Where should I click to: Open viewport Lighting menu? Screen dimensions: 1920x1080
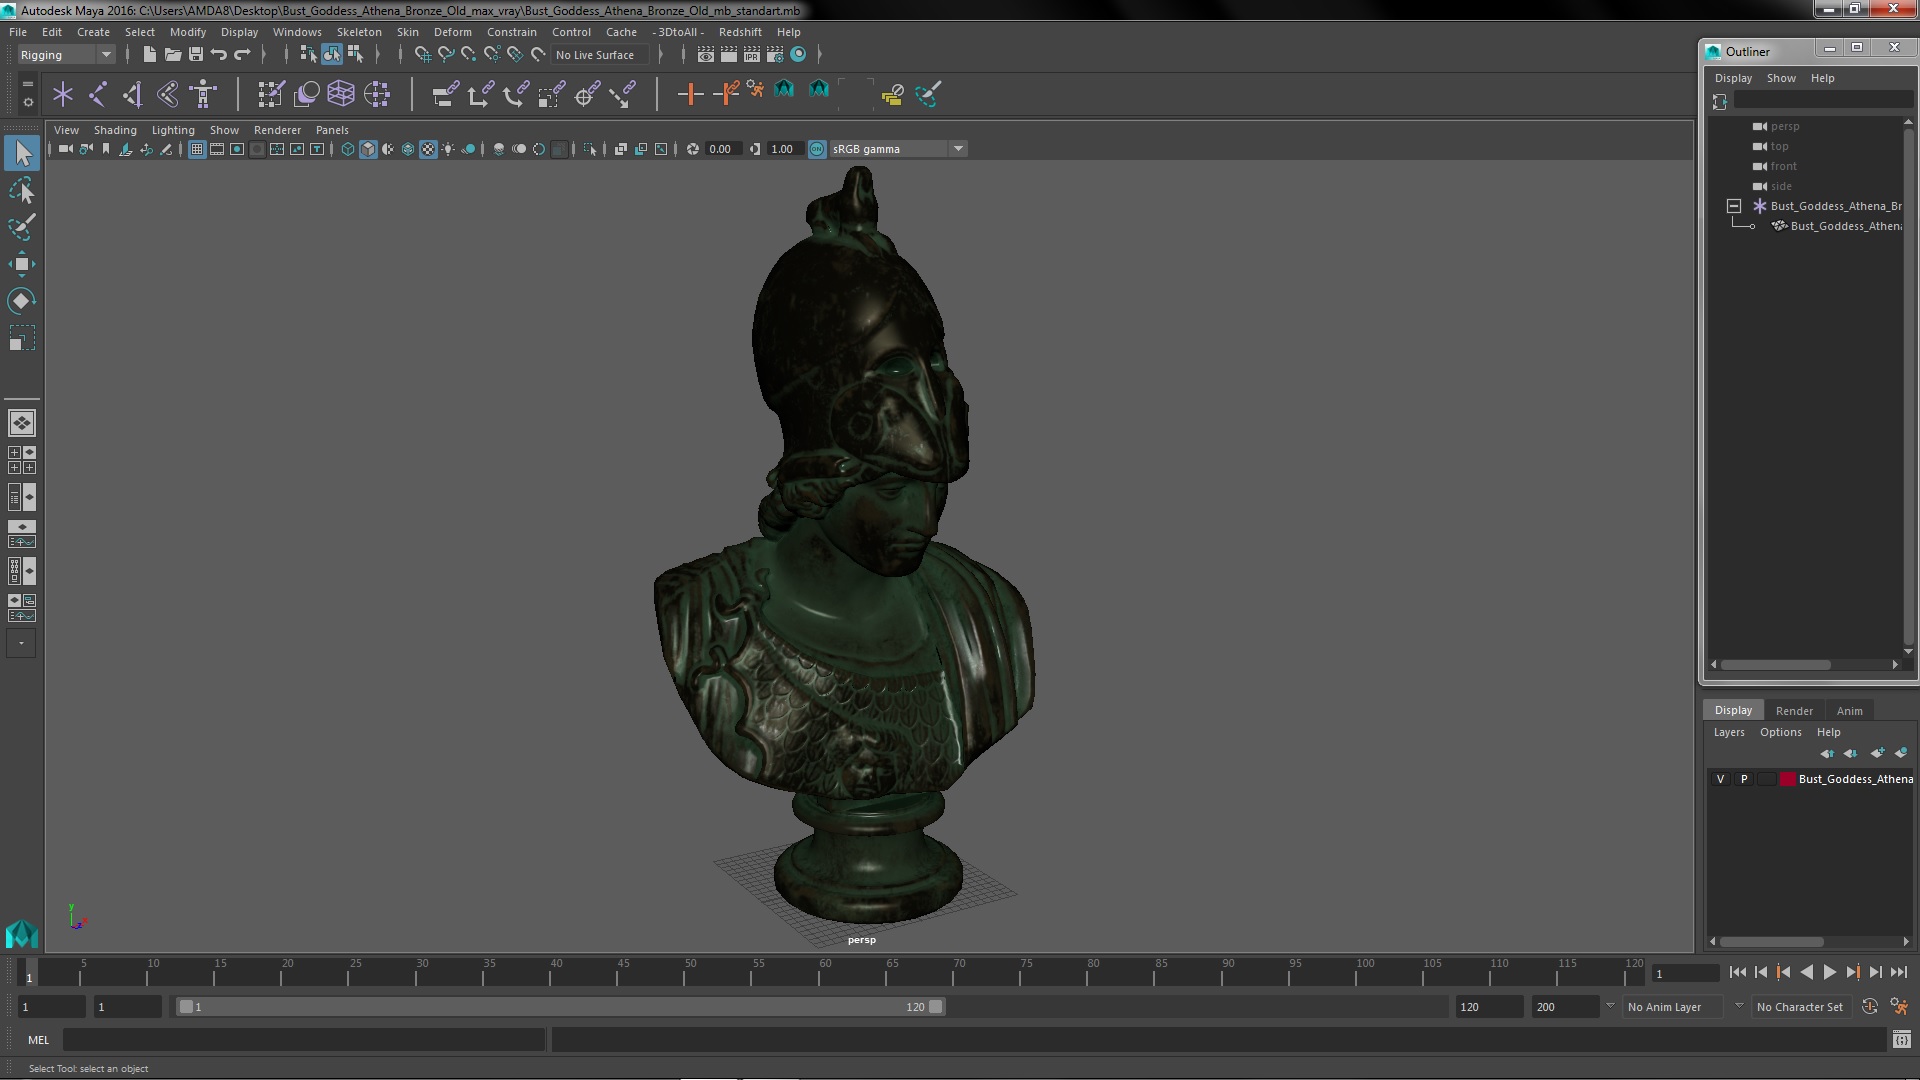coord(173,130)
